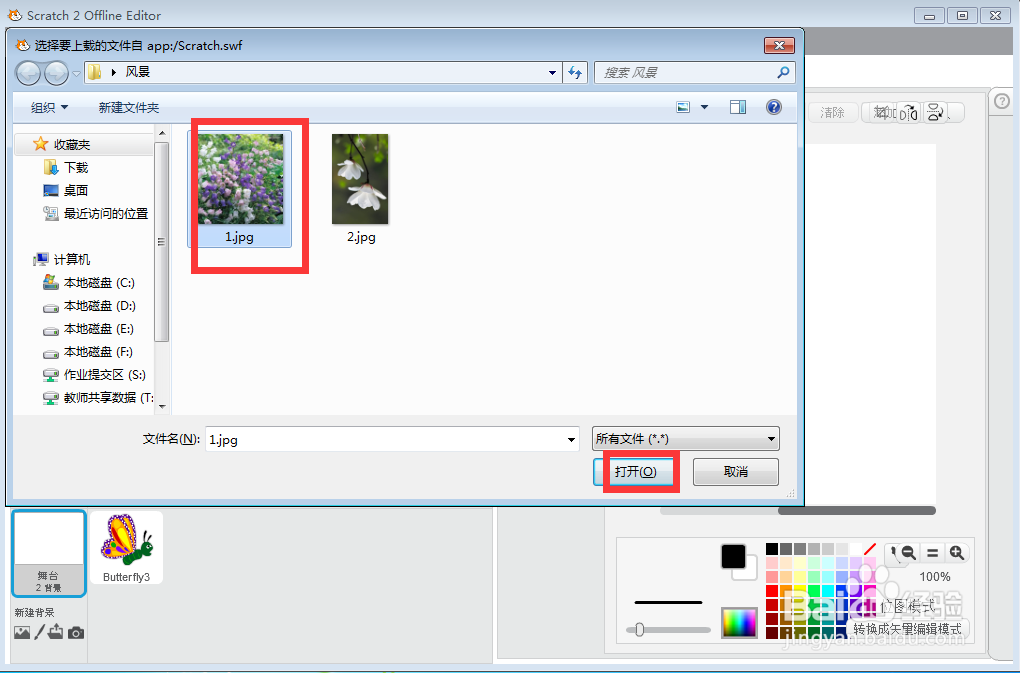Adjust the line width slider handle
This screenshot has height=673, width=1020.
pyautogui.click(x=639, y=629)
